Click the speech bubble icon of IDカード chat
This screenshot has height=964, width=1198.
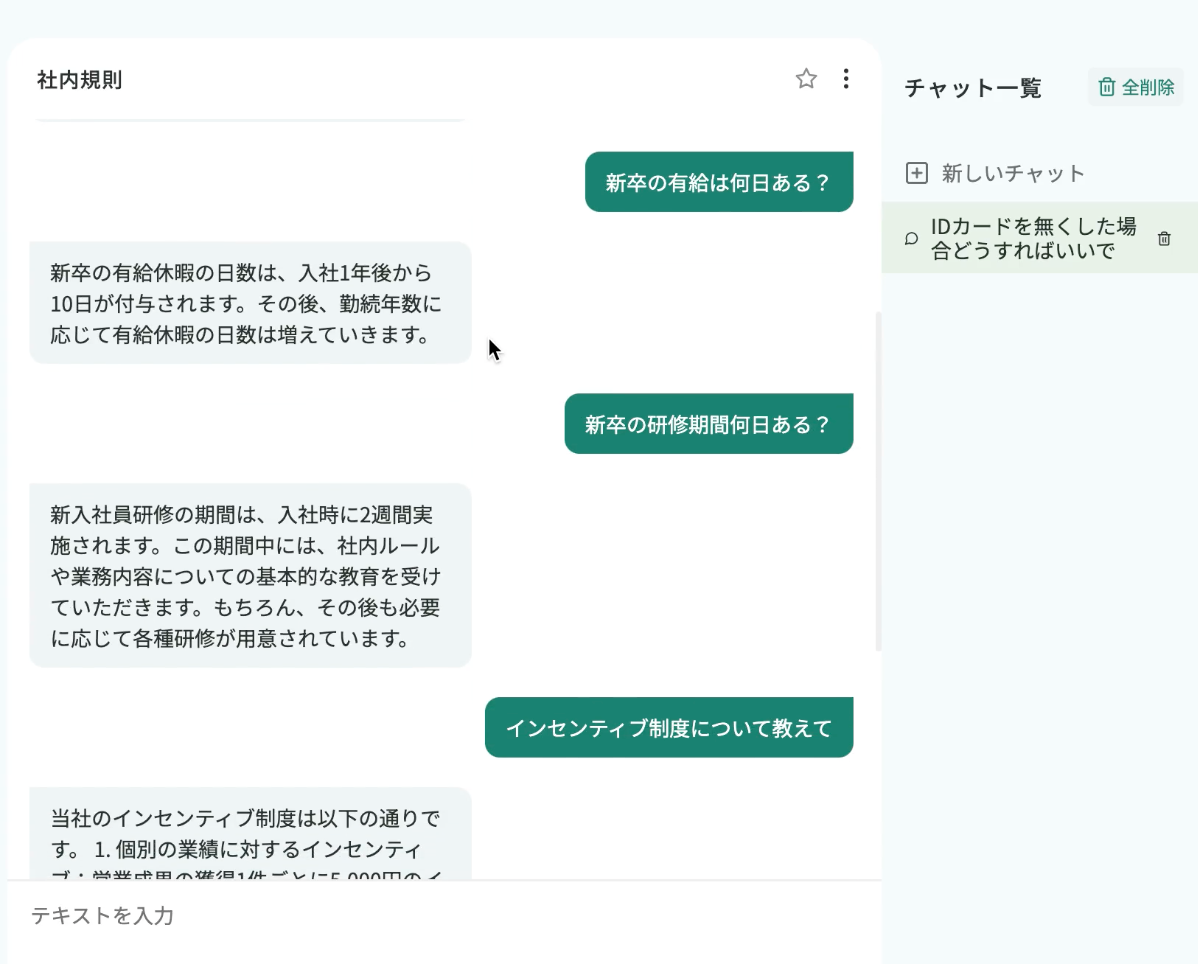pyautogui.click(x=911, y=239)
